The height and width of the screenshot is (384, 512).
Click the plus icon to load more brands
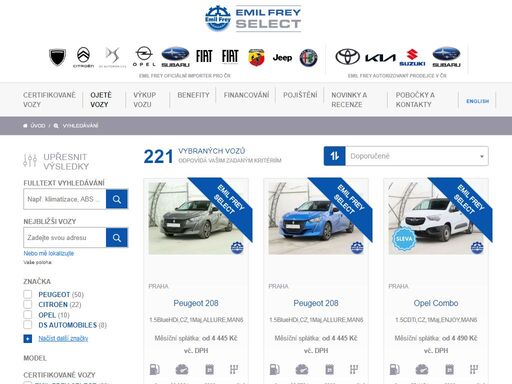coord(28,339)
